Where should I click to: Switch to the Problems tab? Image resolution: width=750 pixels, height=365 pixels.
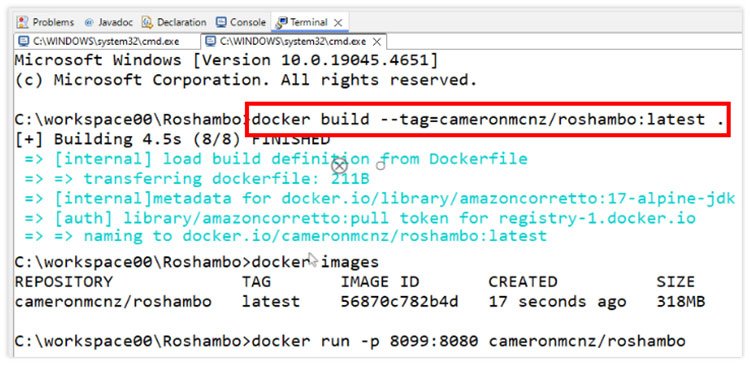46,22
